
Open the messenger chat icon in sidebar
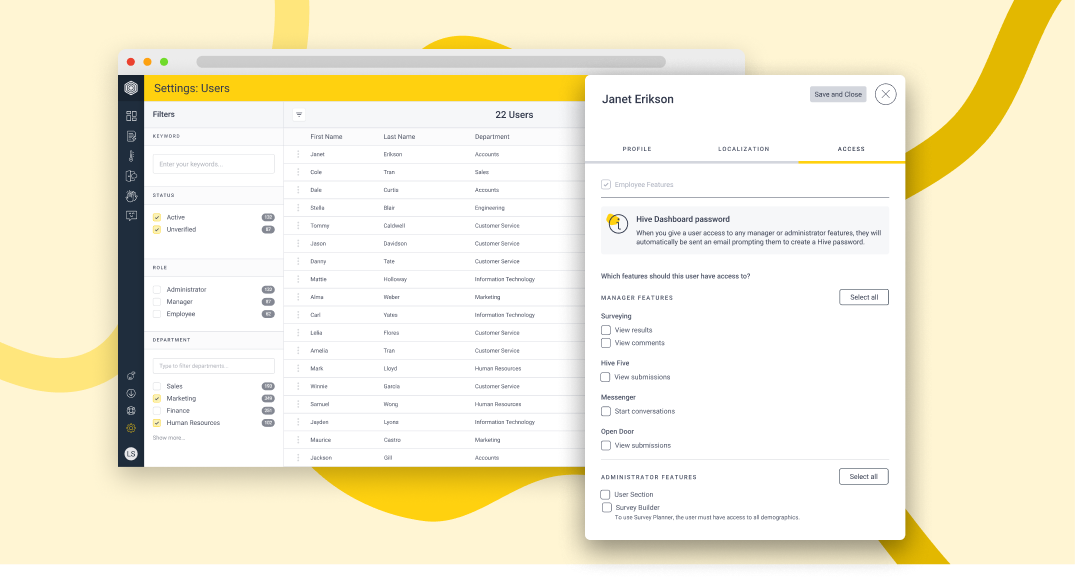[131, 216]
